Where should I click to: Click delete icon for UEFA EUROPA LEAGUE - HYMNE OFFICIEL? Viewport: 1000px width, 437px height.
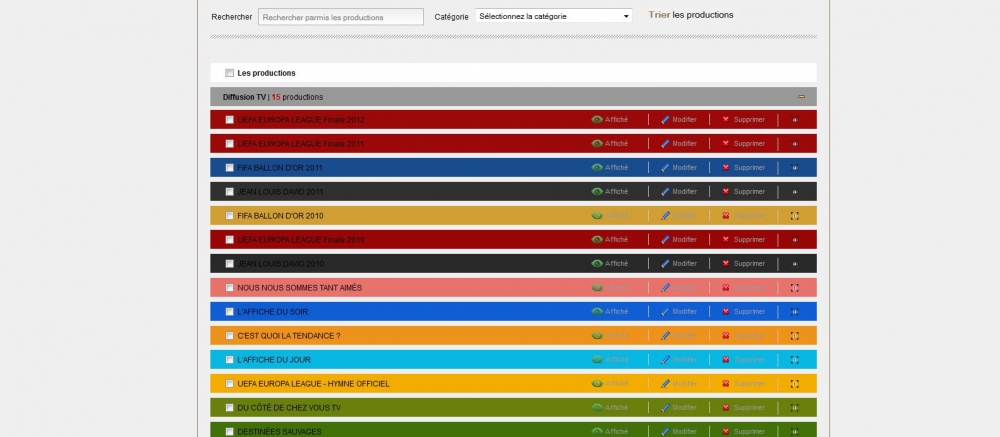726,384
